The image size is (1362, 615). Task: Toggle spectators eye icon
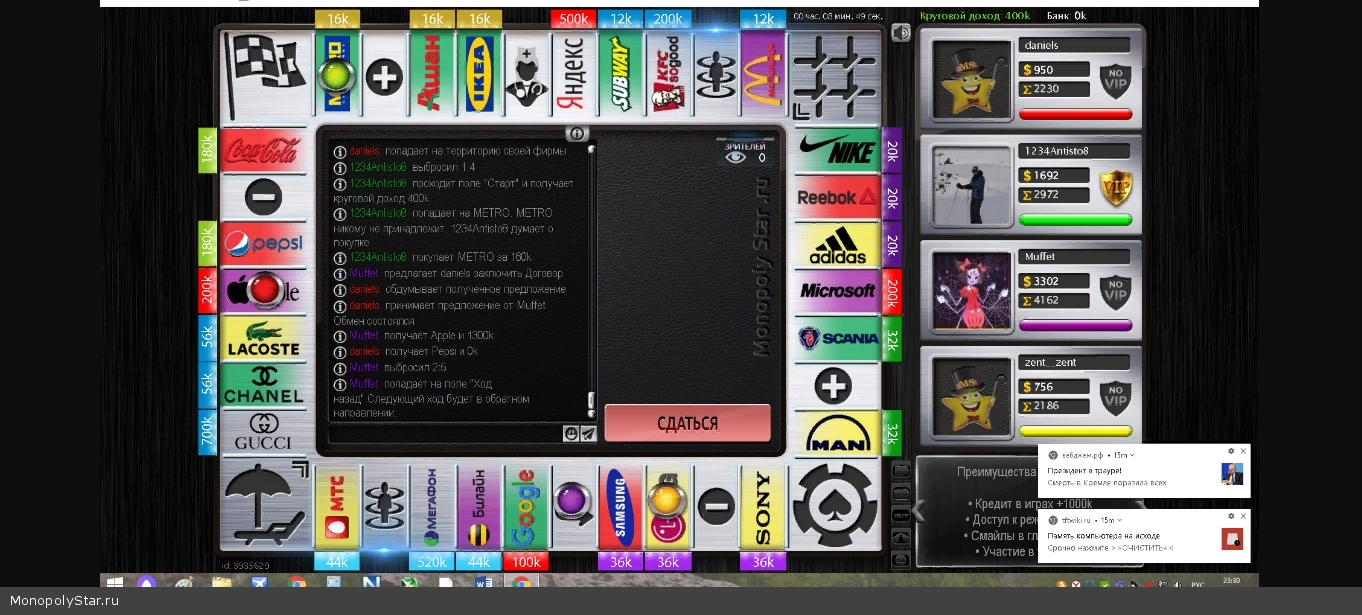pyautogui.click(x=736, y=157)
